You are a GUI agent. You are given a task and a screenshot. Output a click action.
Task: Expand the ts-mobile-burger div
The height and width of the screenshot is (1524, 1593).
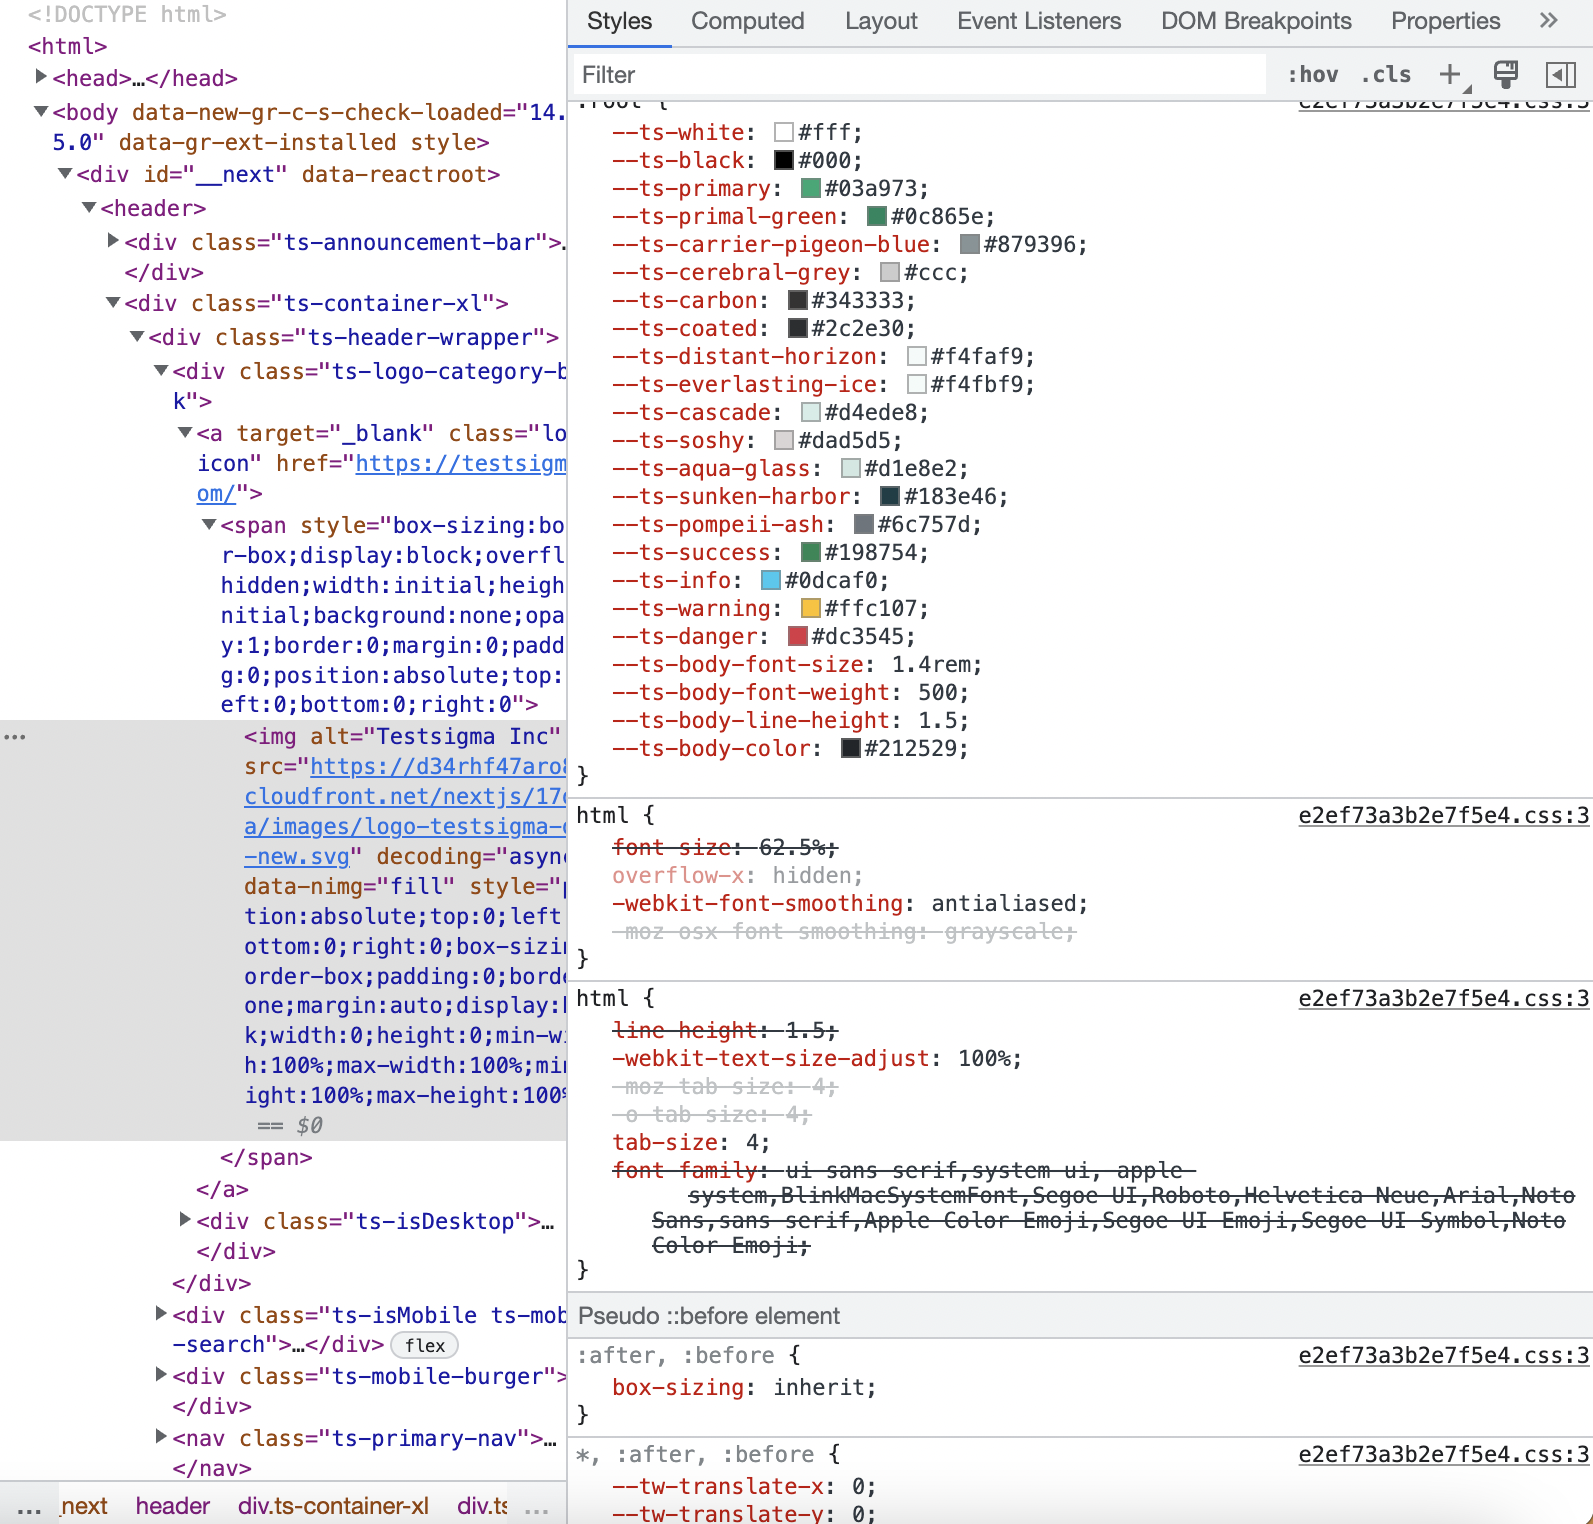point(161,1375)
